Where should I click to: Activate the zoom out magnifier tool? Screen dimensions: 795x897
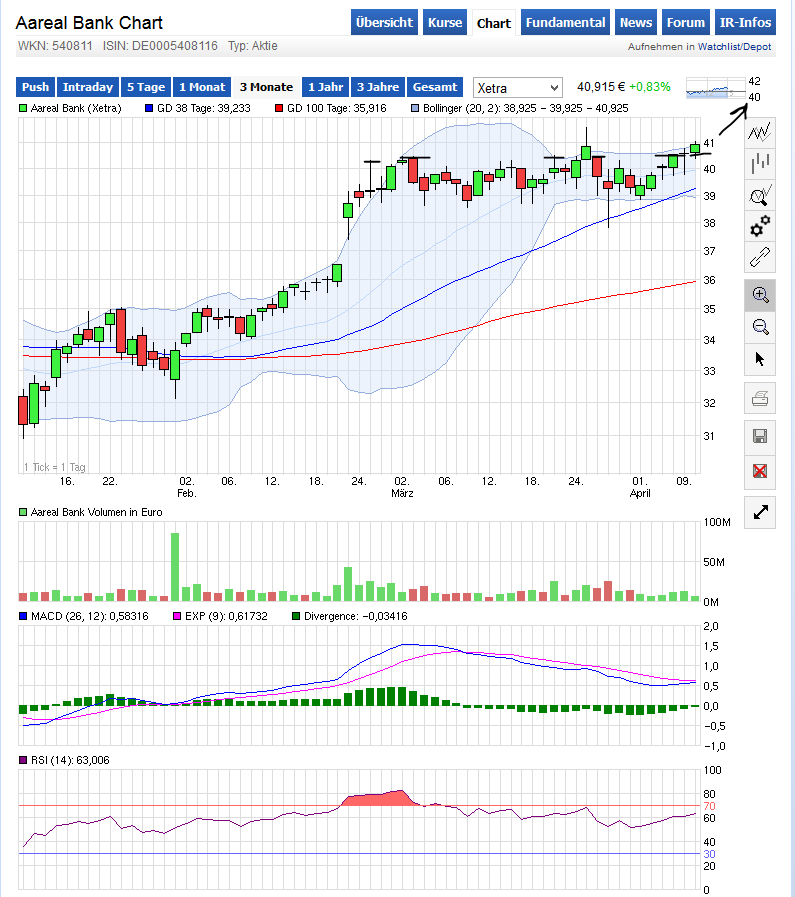tap(760, 327)
